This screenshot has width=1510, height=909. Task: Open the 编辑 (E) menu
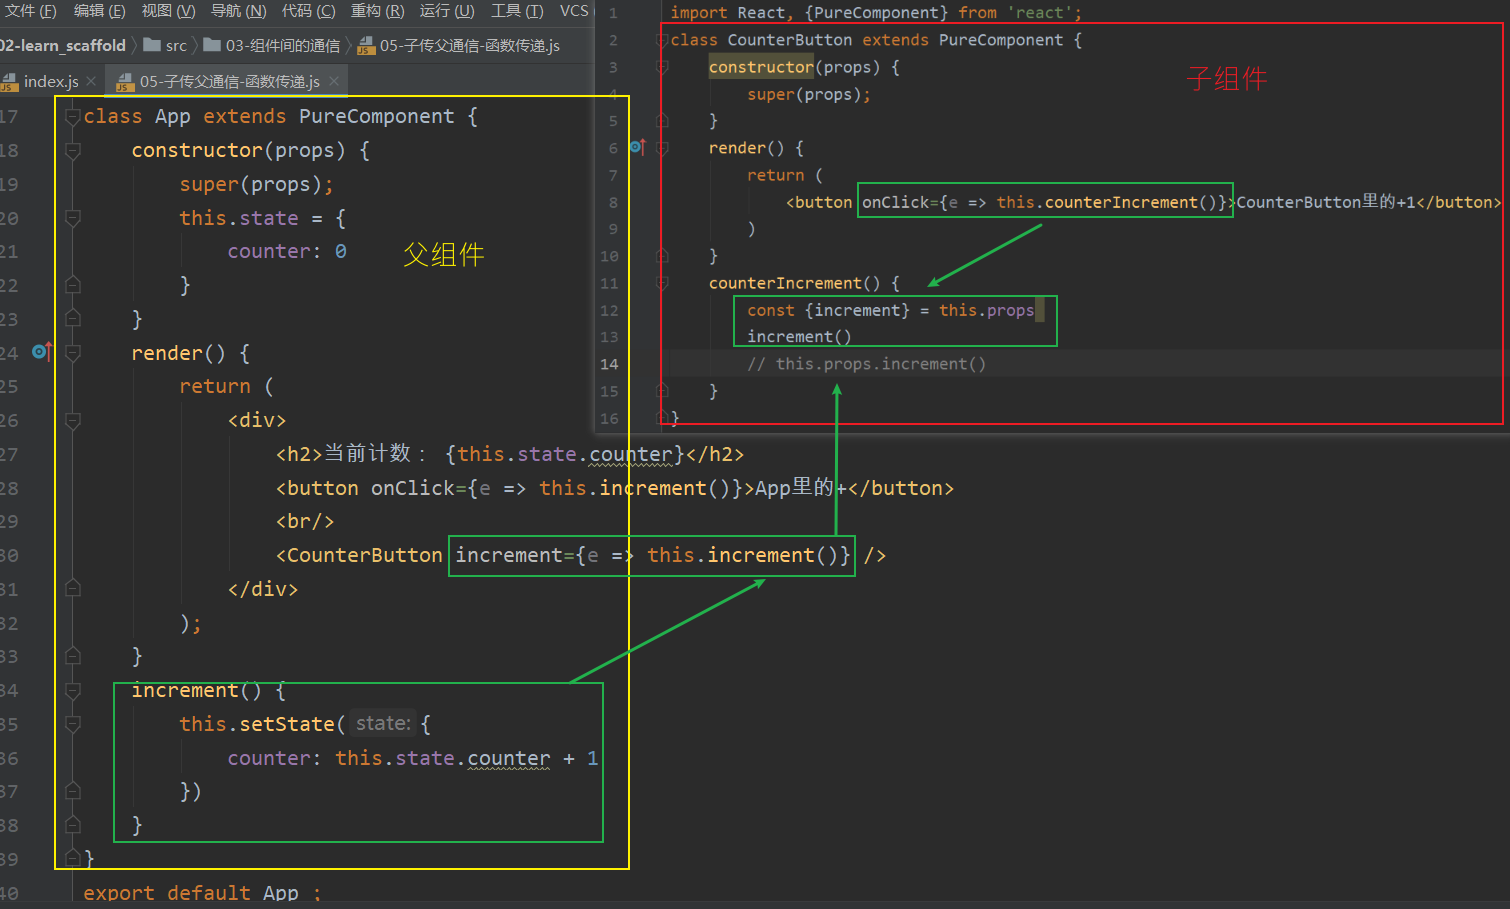click(x=99, y=11)
